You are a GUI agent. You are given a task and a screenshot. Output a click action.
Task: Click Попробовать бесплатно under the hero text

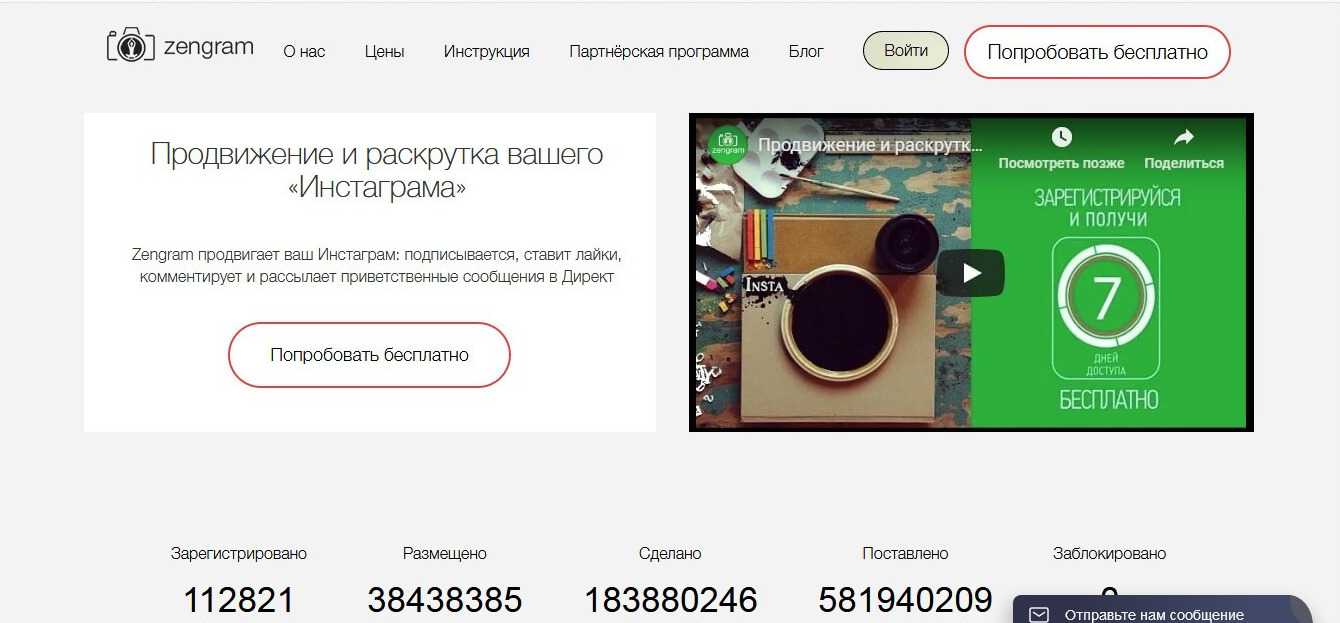click(369, 355)
